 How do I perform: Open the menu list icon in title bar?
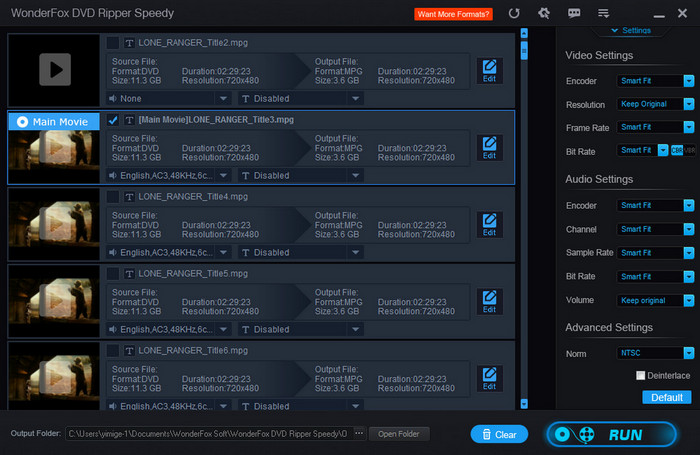tap(604, 13)
